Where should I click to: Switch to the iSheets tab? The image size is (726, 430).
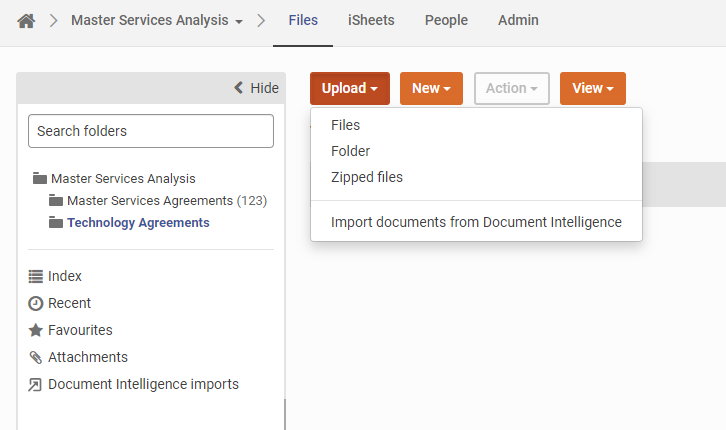(371, 20)
